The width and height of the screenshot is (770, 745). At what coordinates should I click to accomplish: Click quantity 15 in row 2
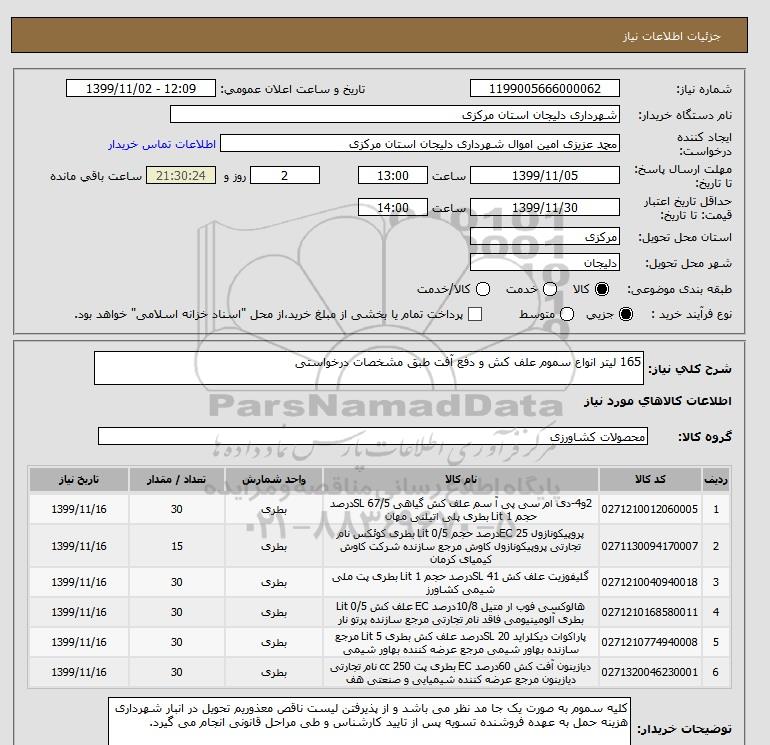point(177,546)
